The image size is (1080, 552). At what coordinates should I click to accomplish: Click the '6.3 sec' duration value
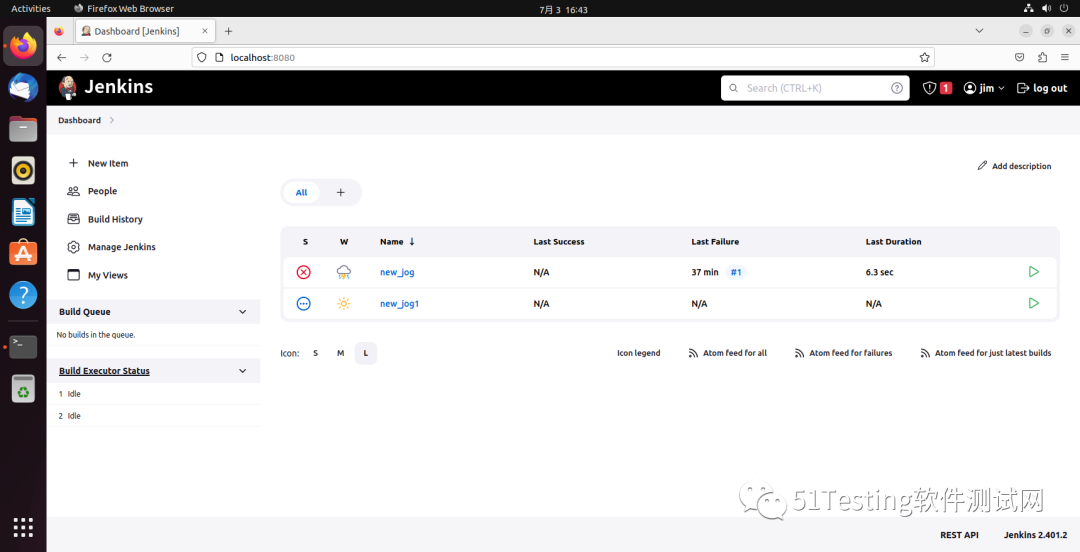click(x=880, y=272)
